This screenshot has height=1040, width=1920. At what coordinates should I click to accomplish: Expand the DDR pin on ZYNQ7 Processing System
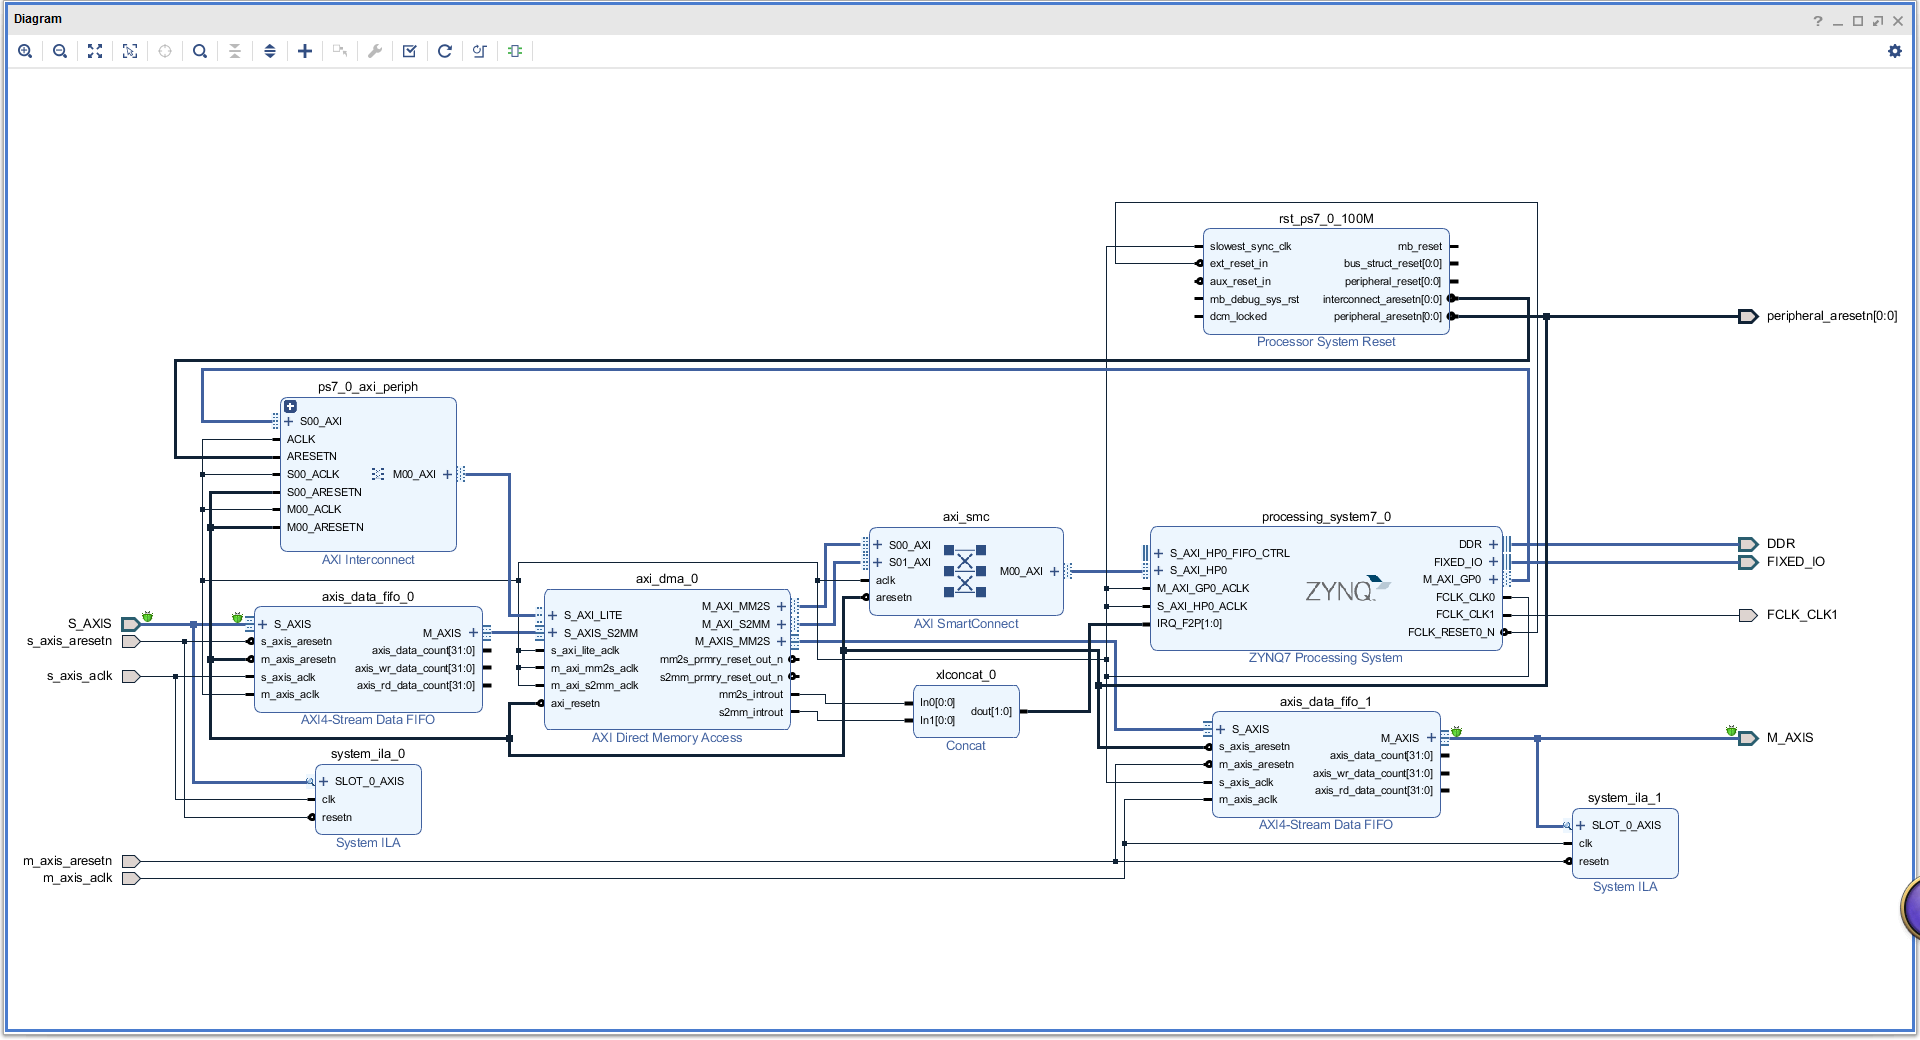click(1494, 544)
